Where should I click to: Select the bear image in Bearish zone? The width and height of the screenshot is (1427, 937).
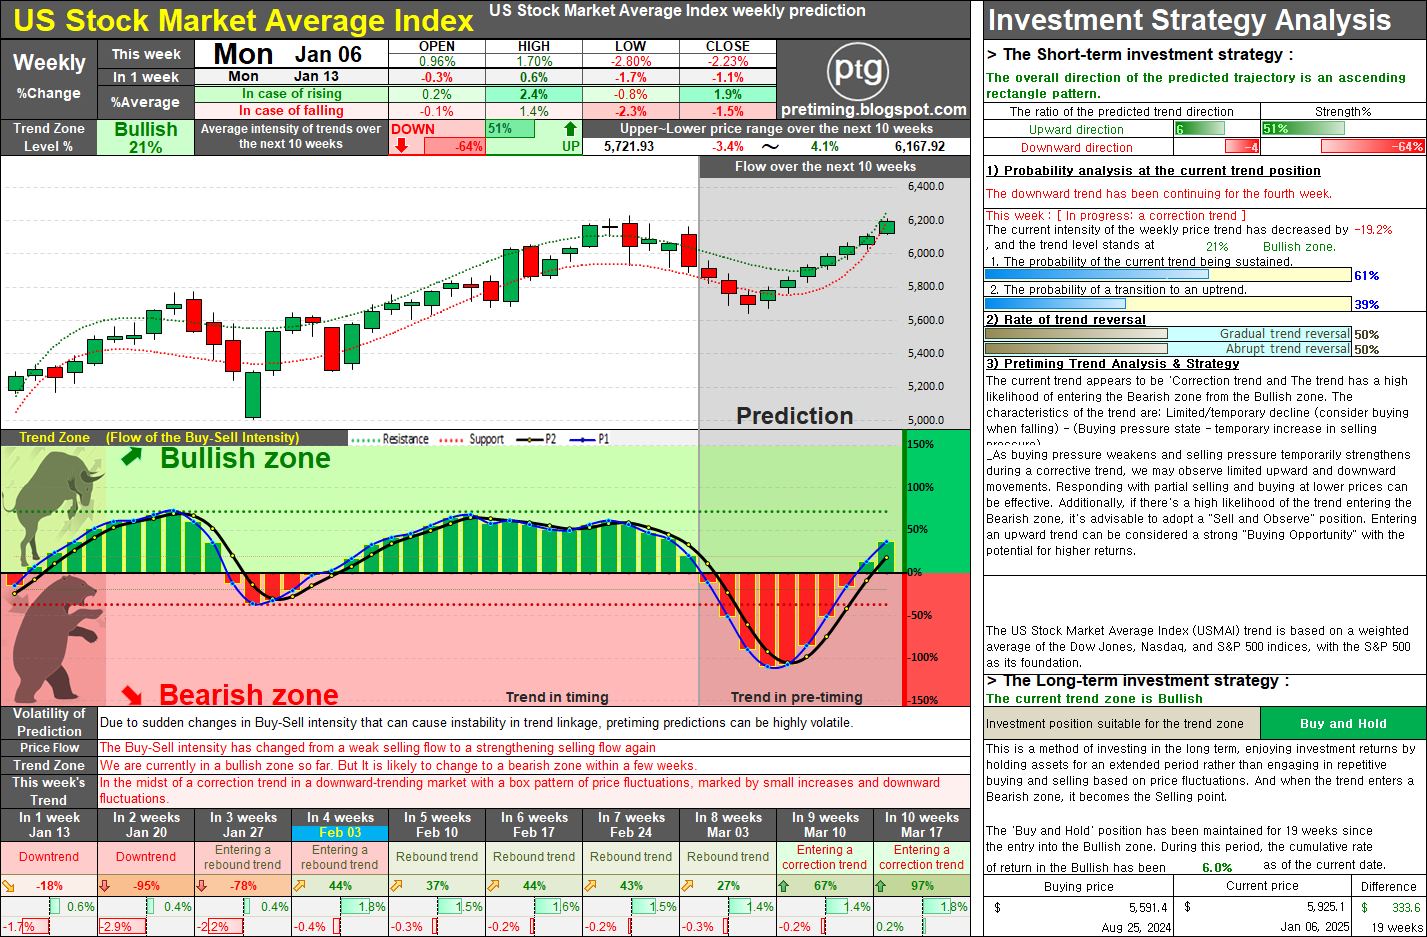pos(55,640)
